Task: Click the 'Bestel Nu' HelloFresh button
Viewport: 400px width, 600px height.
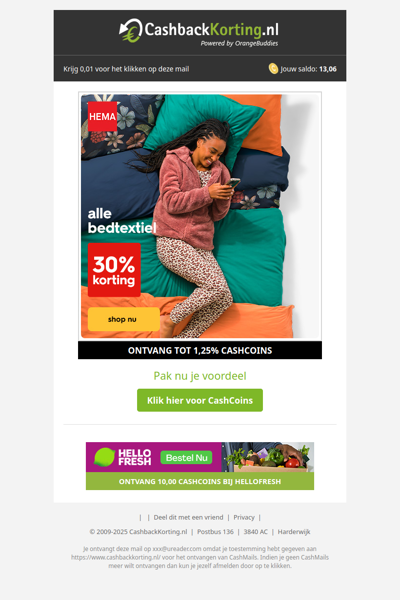Action: (x=186, y=458)
